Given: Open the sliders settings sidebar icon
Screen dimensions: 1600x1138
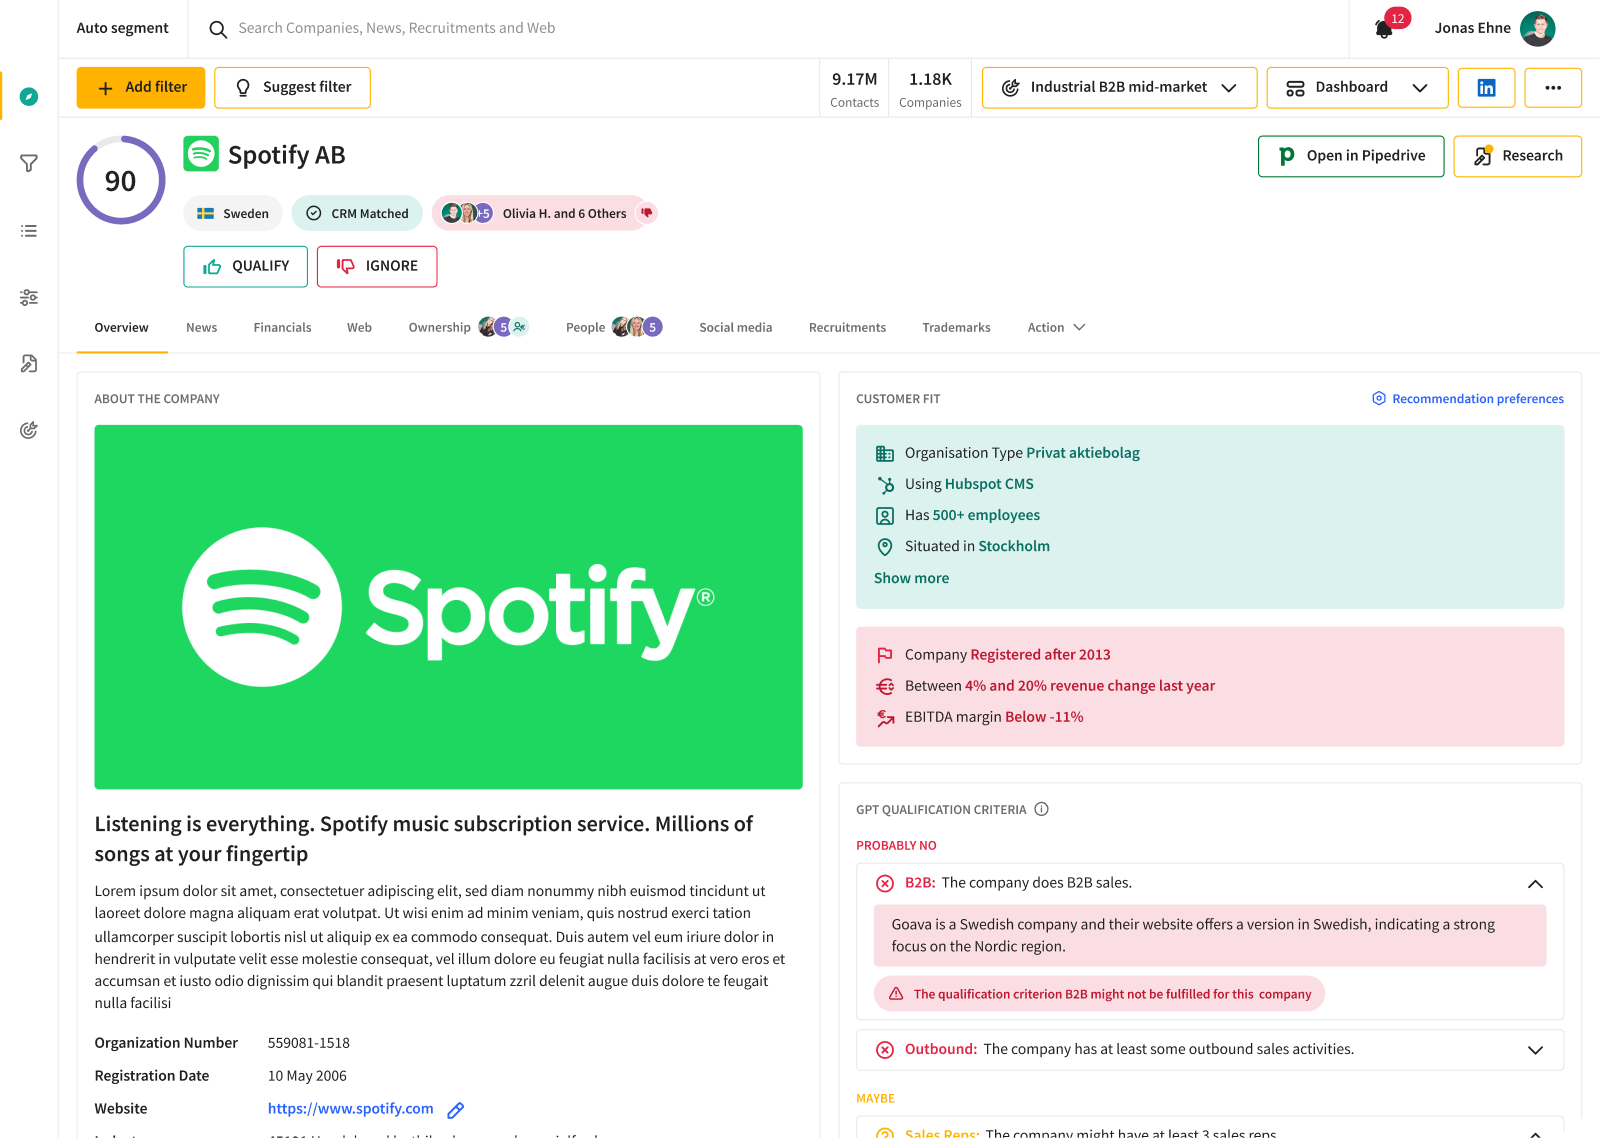Looking at the screenshot, I should pyautogui.click(x=29, y=297).
